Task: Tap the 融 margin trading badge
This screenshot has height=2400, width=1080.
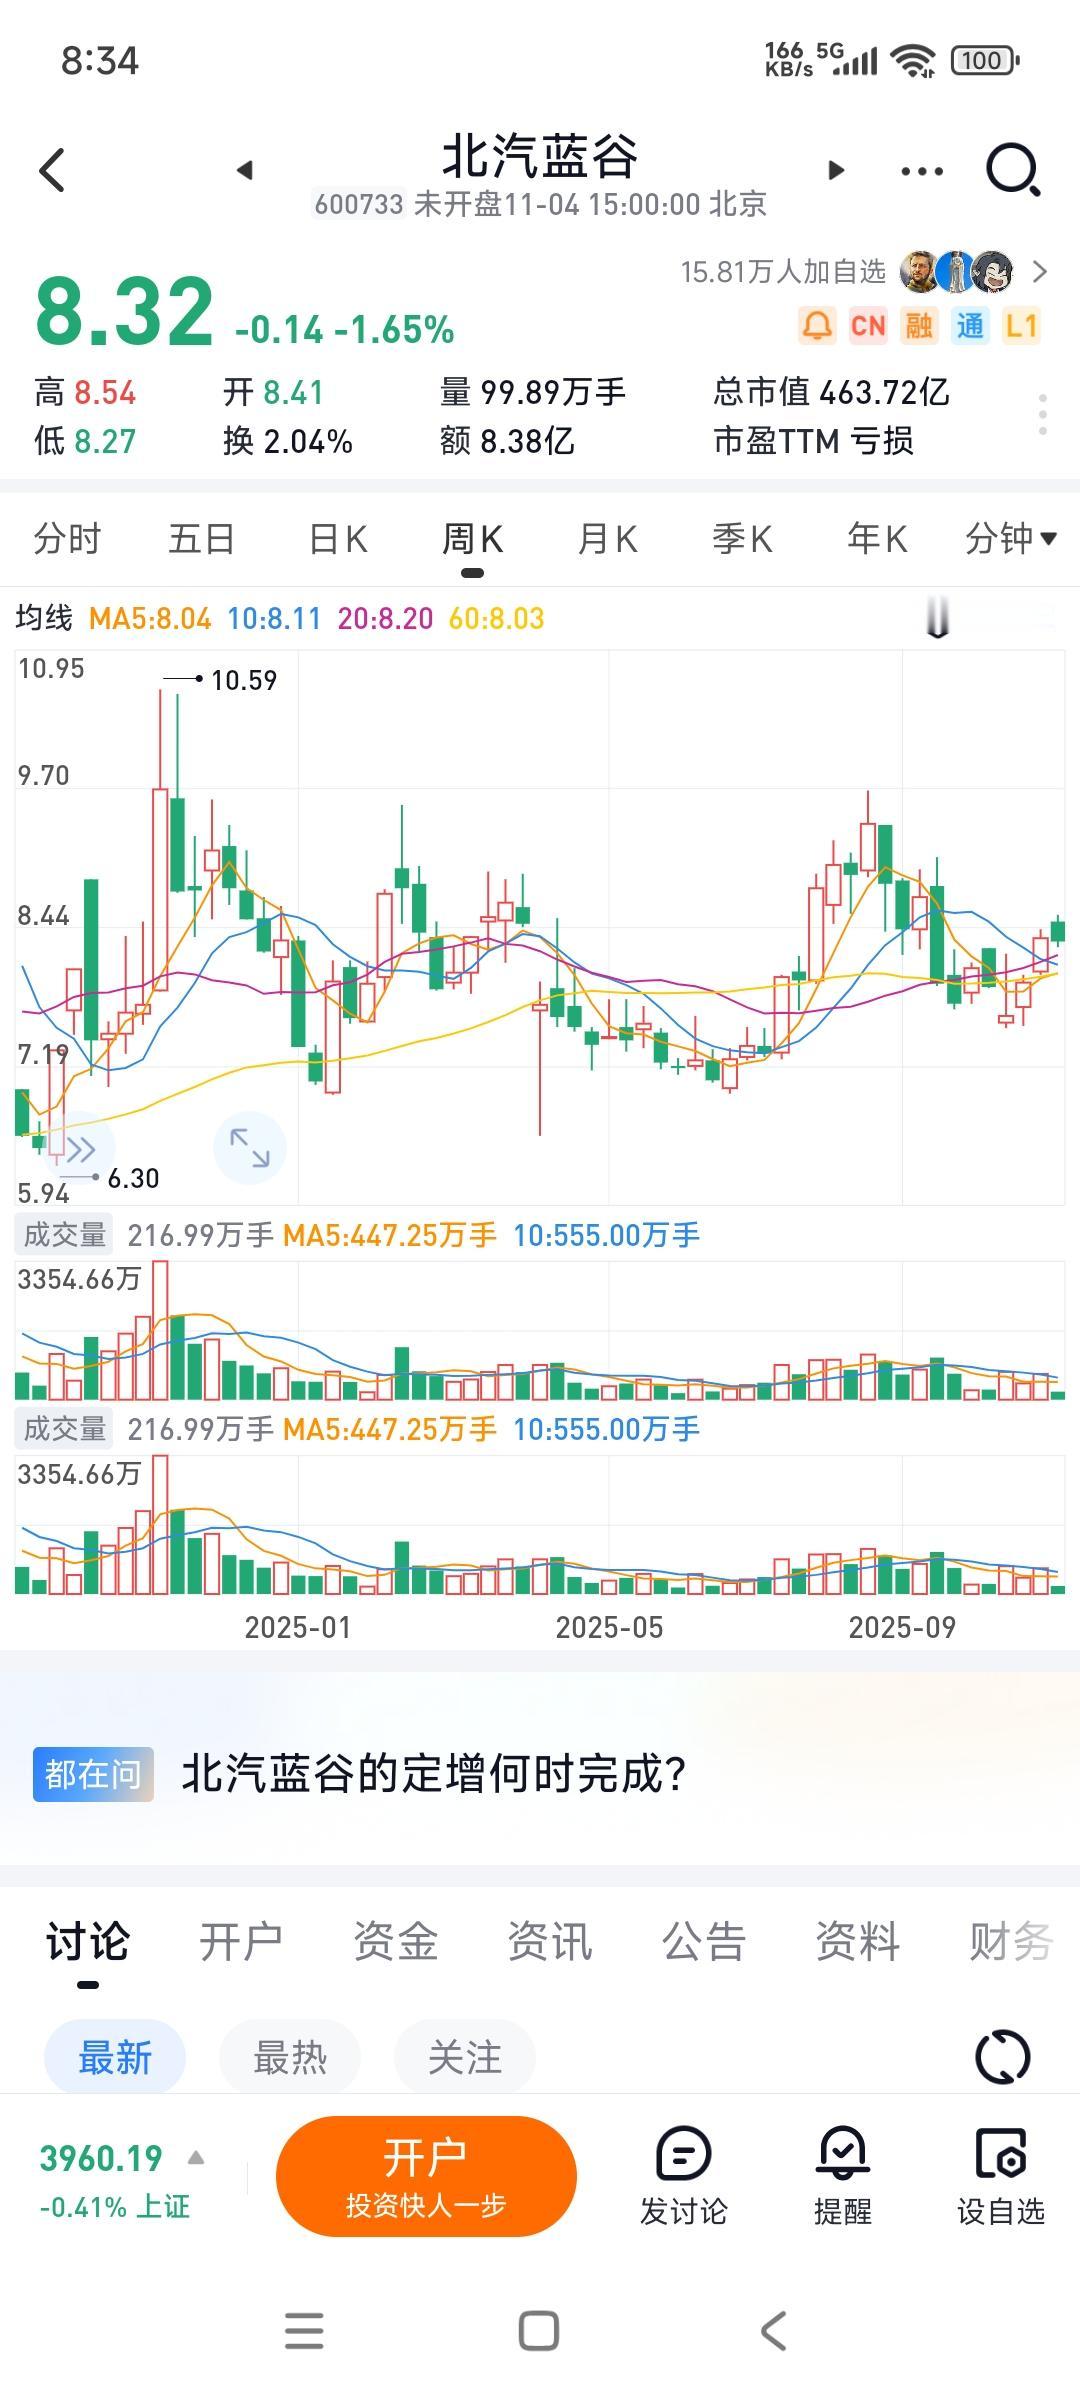Action: (x=919, y=326)
